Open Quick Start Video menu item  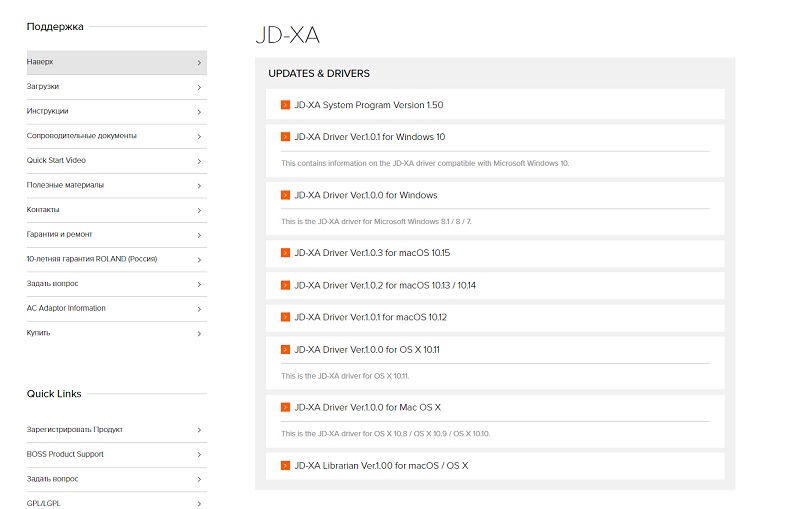click(117, 161)
